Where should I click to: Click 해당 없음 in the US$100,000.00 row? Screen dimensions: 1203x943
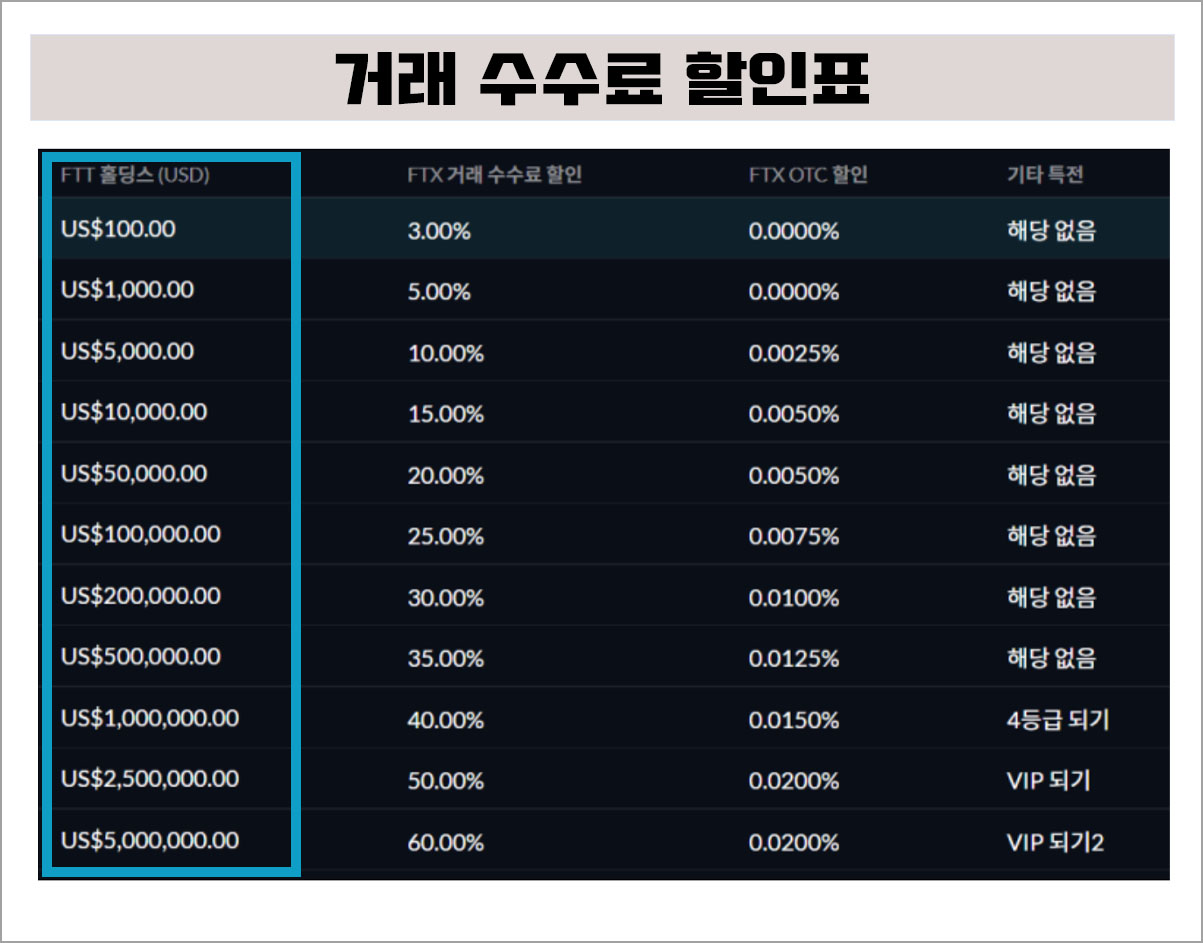[x=1051, y=536]
